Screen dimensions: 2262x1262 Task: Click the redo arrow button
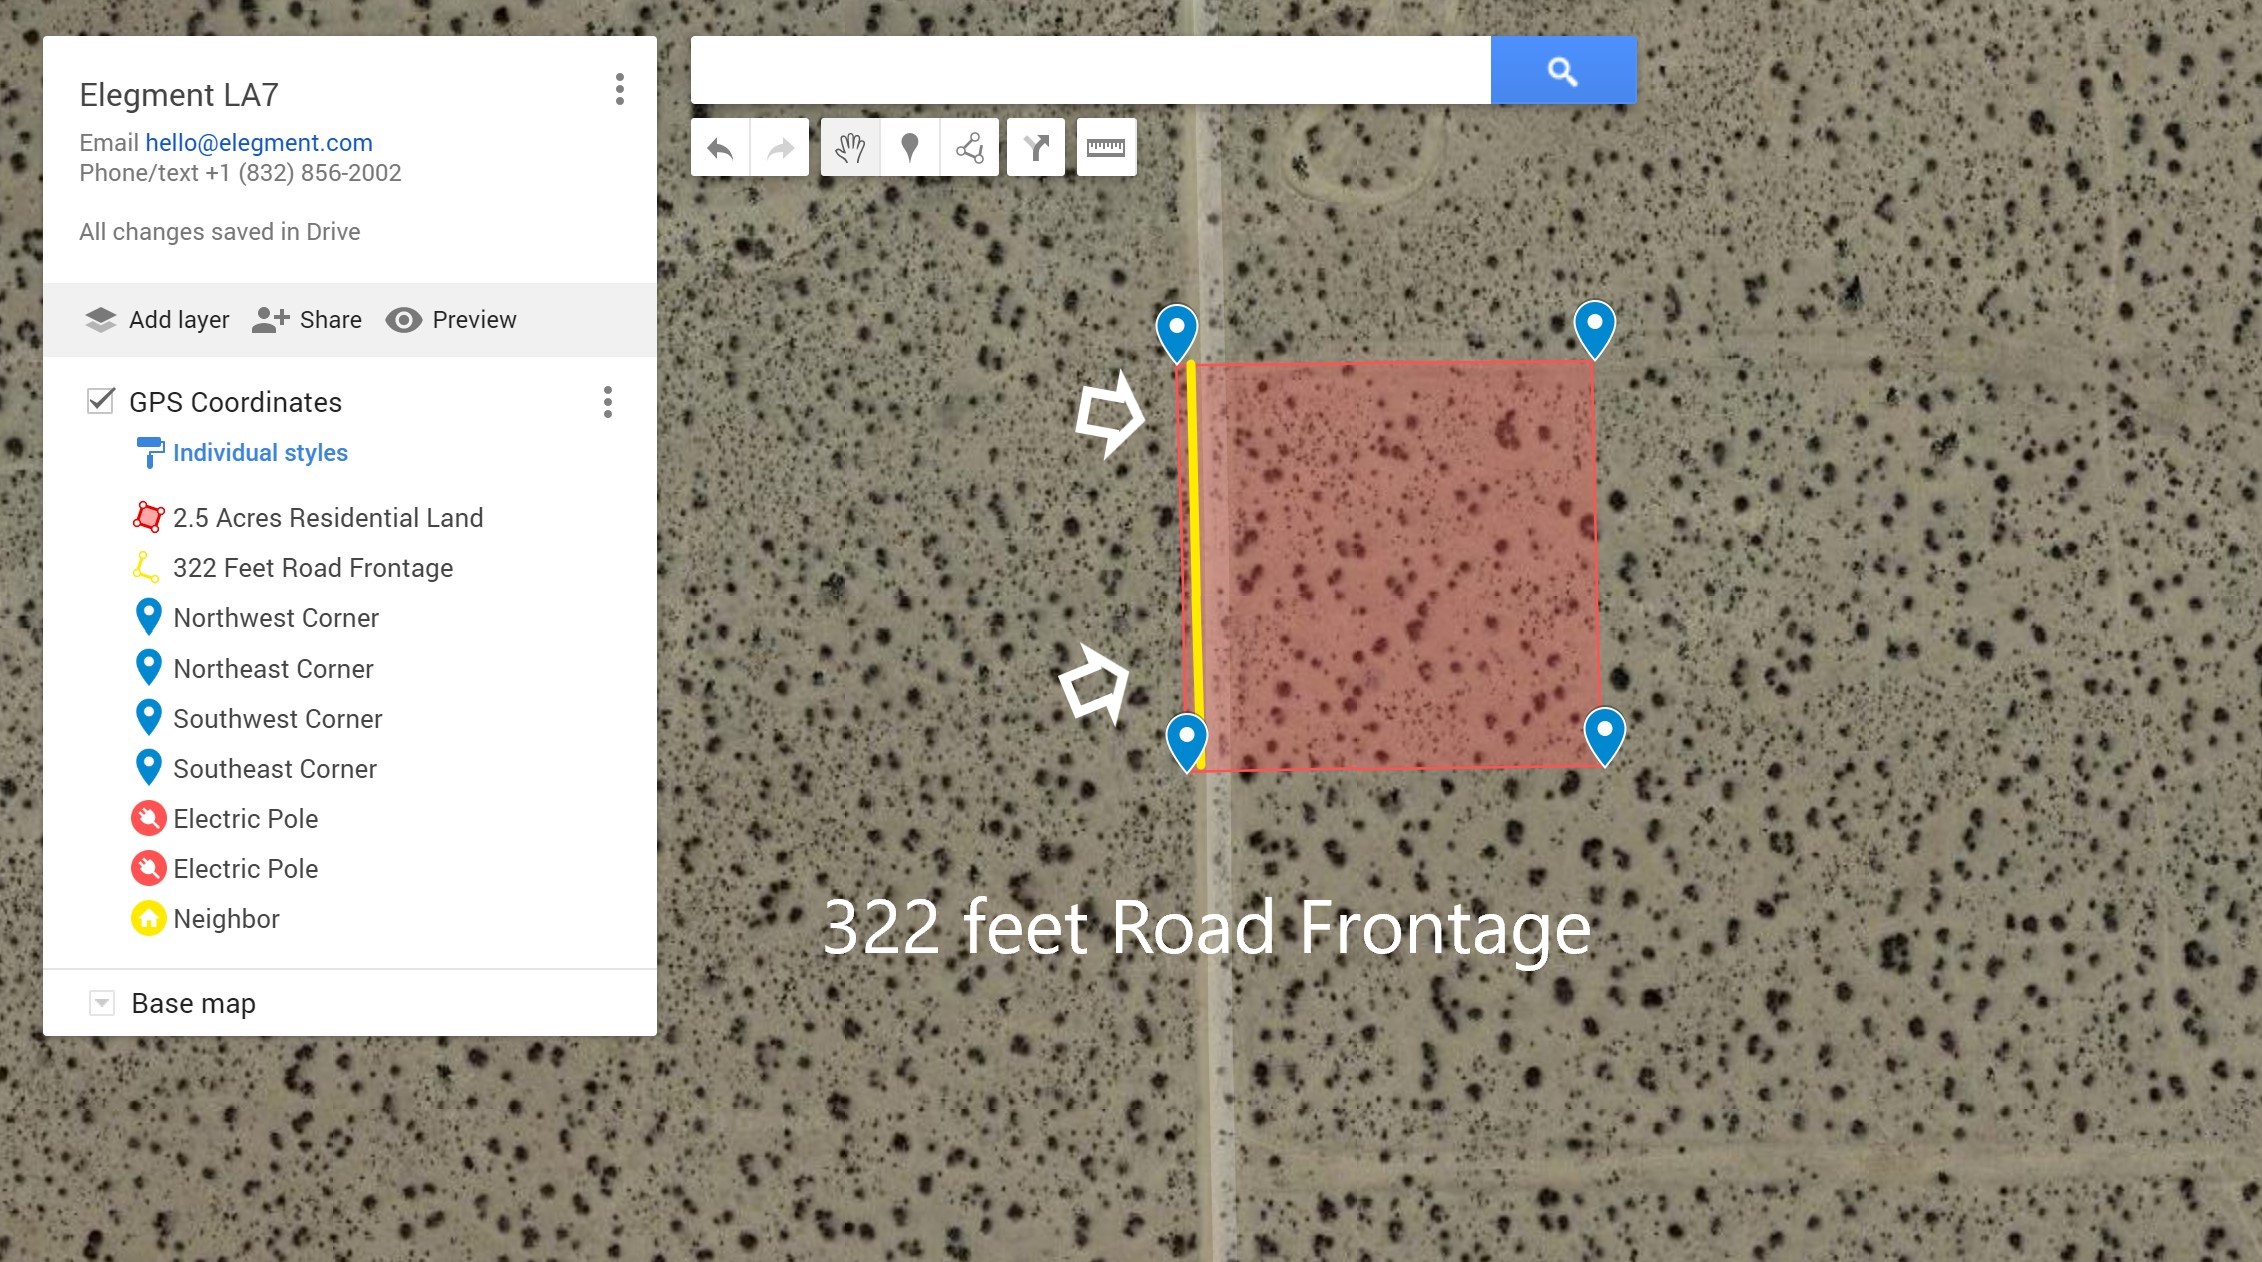click(779, 149)
